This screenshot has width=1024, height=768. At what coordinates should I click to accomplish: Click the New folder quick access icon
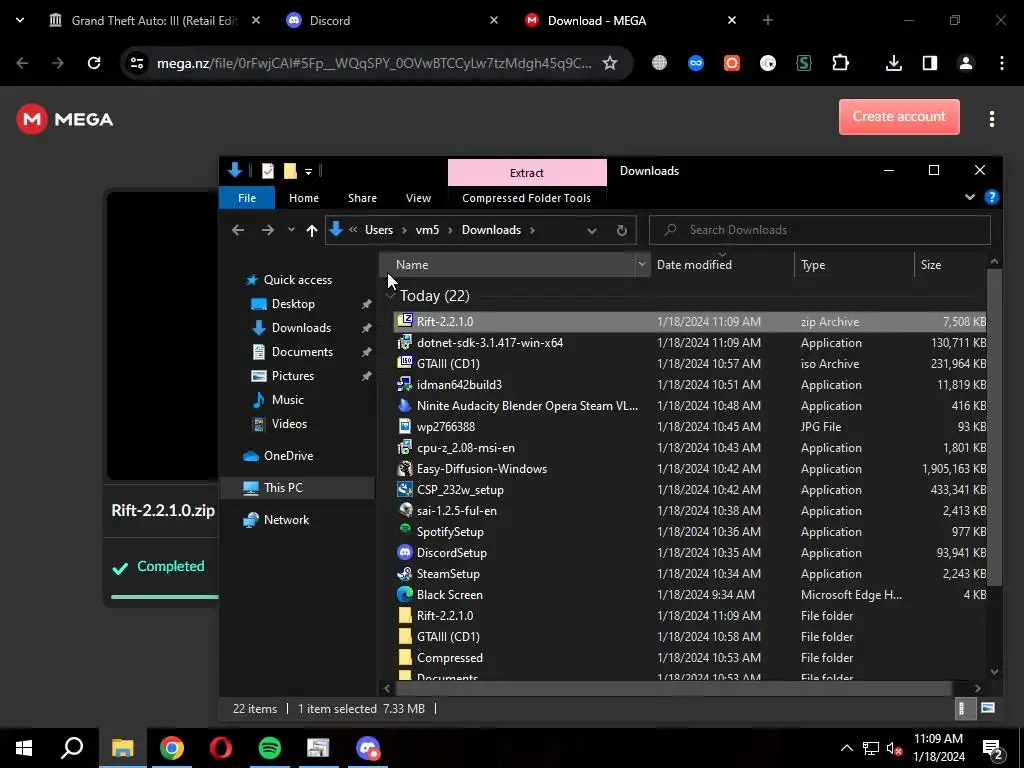pos(290,171)
